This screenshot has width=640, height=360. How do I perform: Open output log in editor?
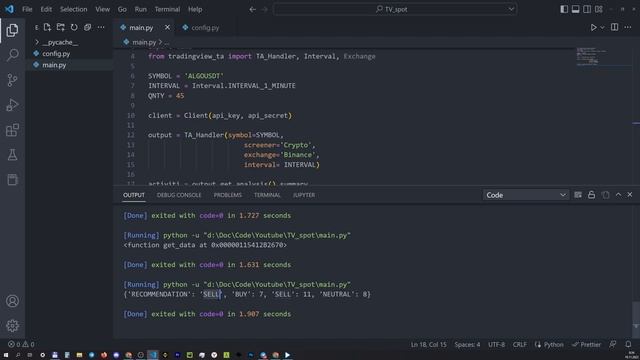(605, 195)
